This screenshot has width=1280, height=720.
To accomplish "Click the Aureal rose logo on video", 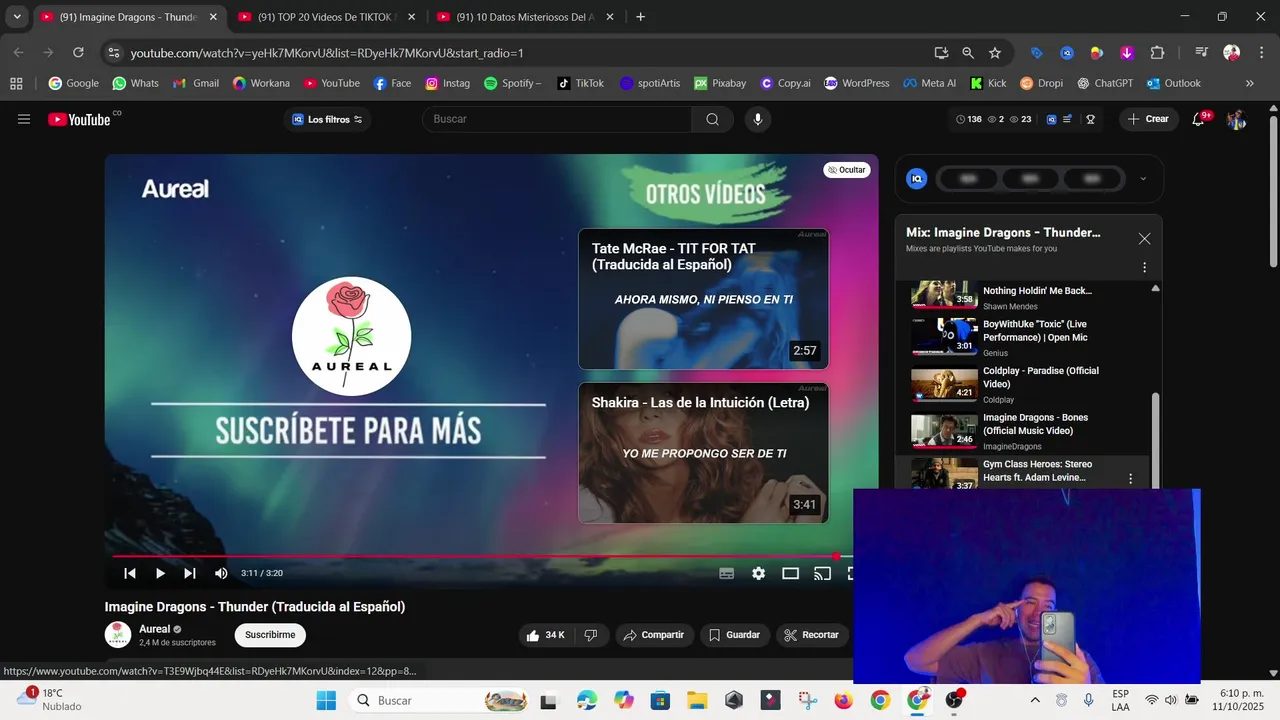I will click(351, 337).
